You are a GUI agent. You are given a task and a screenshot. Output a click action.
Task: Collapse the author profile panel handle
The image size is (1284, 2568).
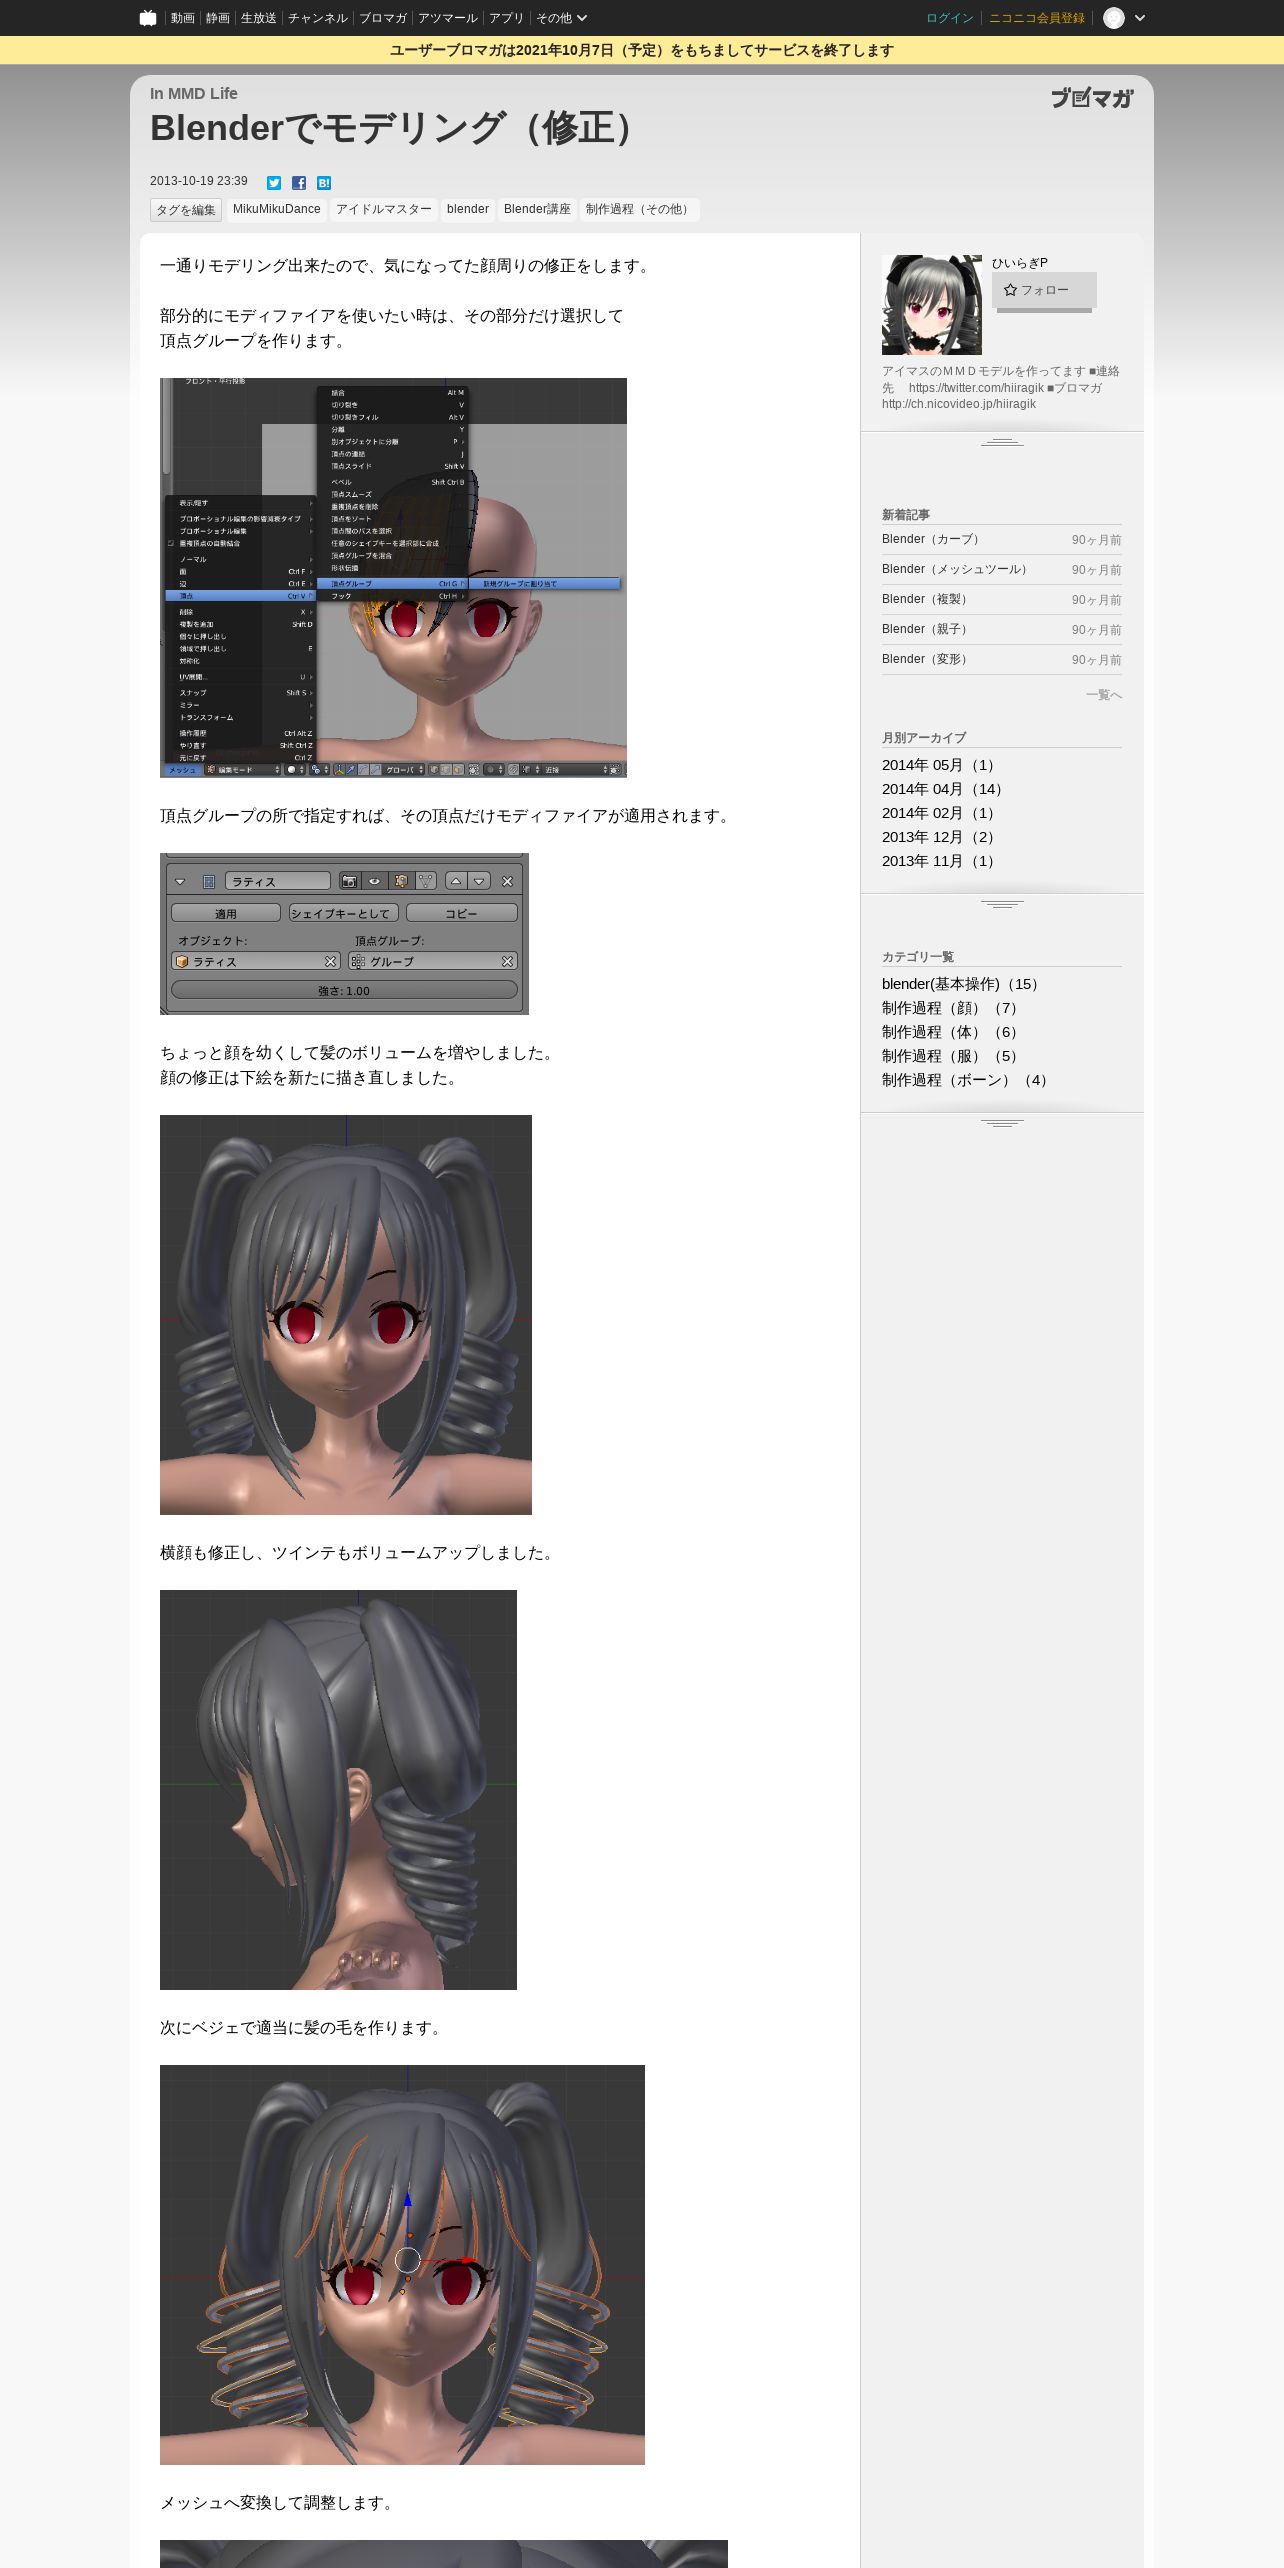[x=1002, y=442]
